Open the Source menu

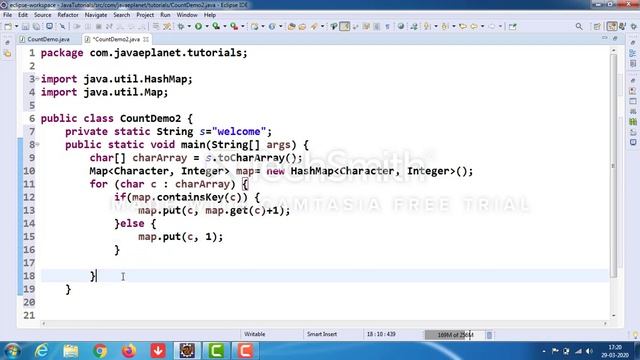(42, 15)
